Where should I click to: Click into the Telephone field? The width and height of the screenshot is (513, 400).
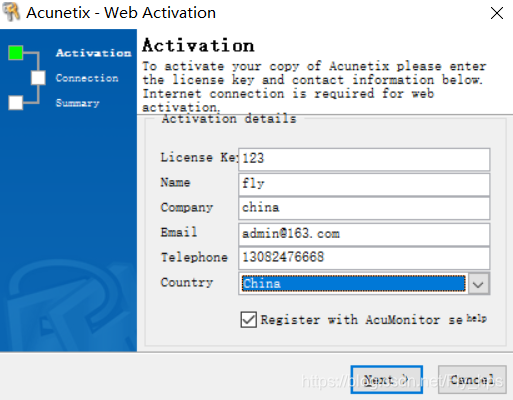click(x=364, y=258)
